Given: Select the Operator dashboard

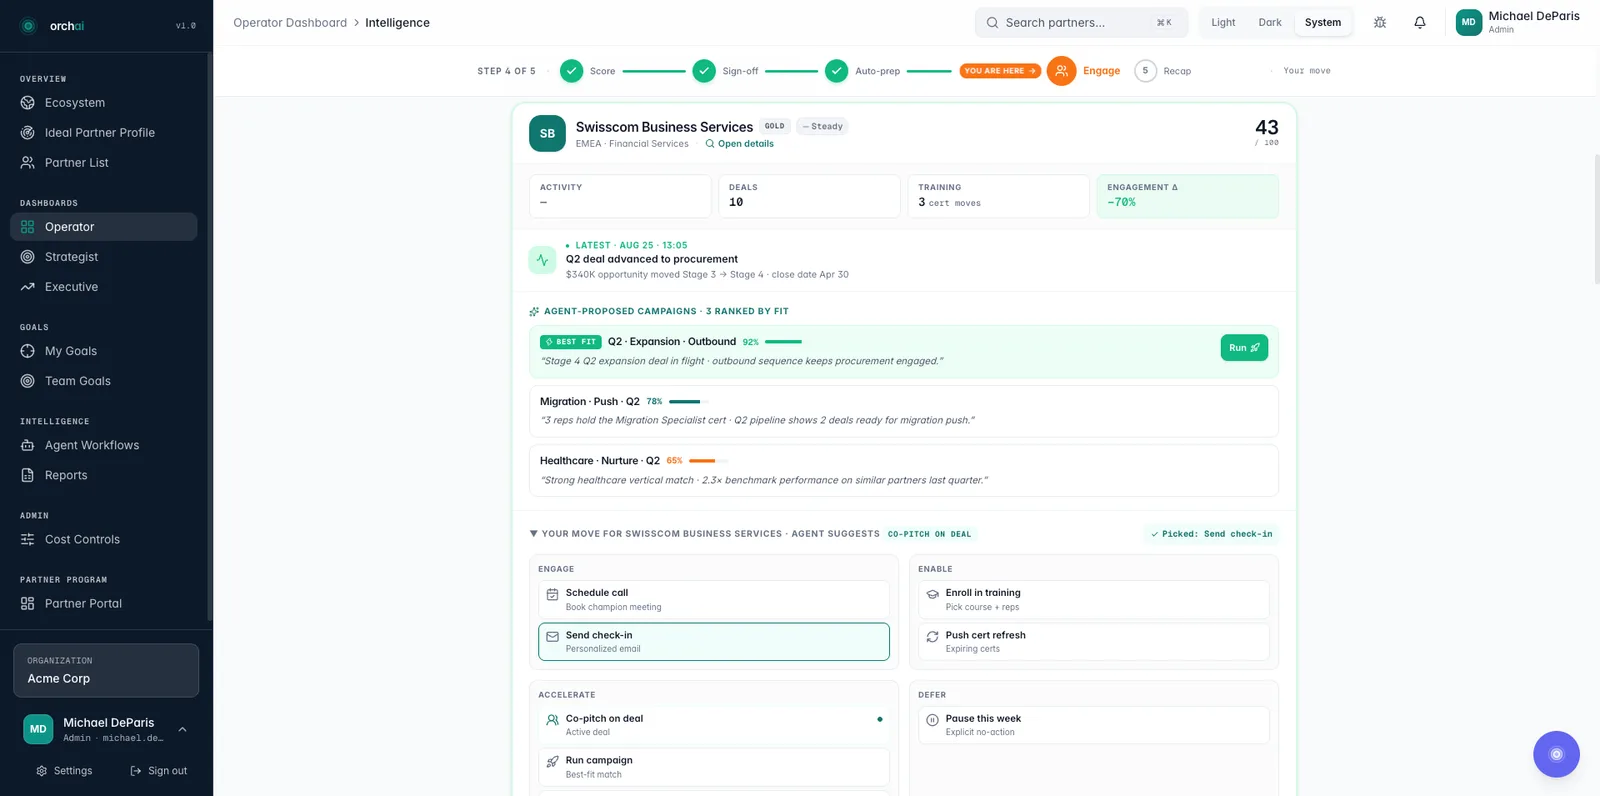Looking at the screenshot, I should [104, 227].
